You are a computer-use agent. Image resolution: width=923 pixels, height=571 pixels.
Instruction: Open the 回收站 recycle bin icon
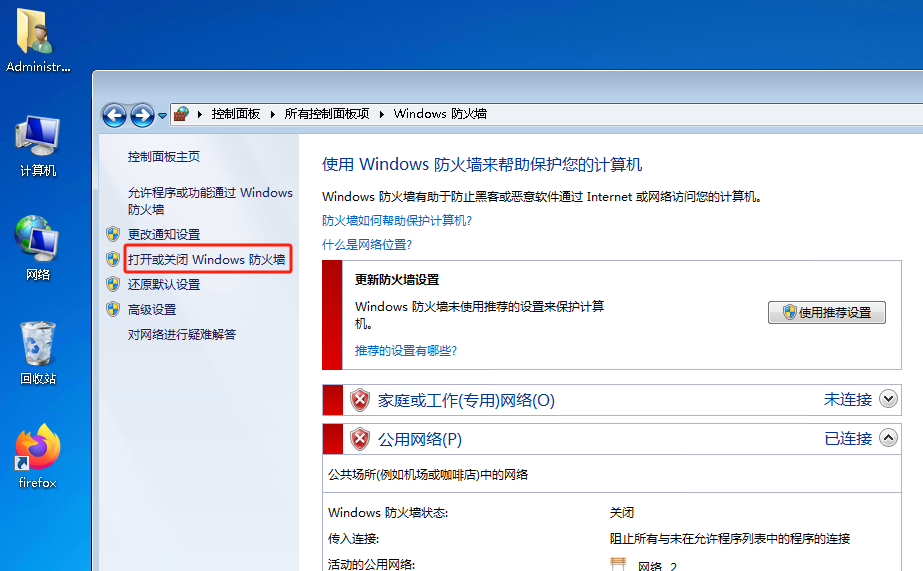38,348
